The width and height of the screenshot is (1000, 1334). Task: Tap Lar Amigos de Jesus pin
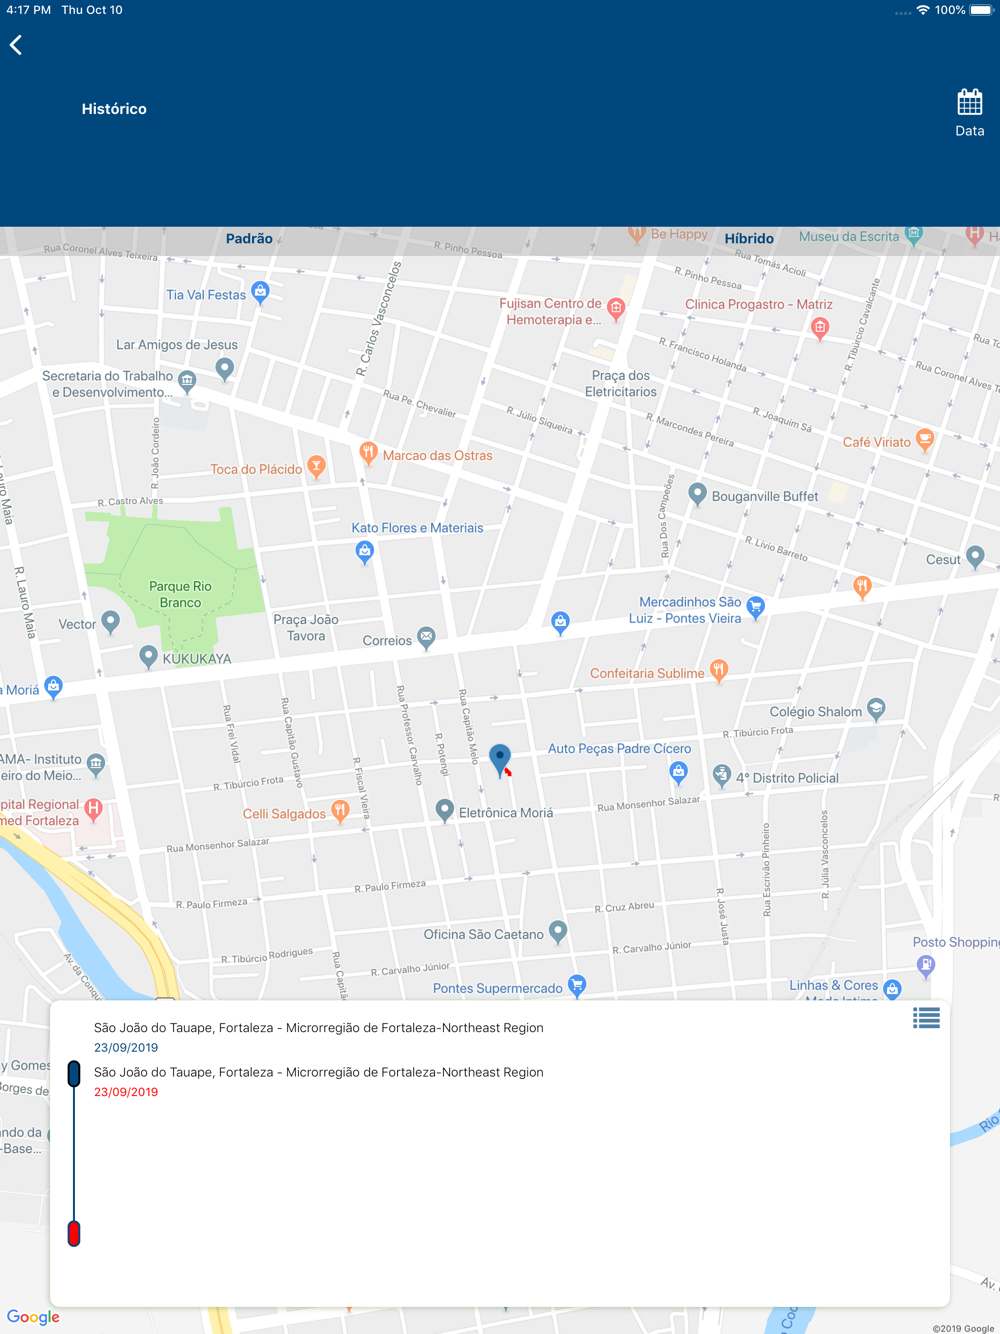[225, 369]
